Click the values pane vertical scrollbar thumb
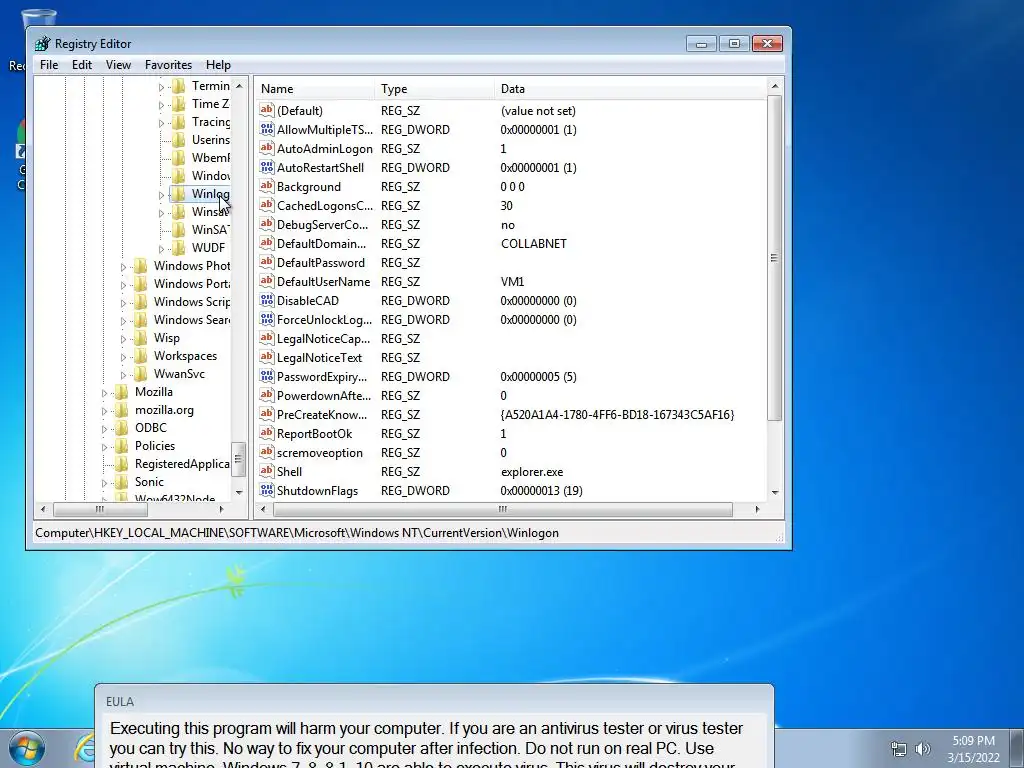 pos(775,258)
